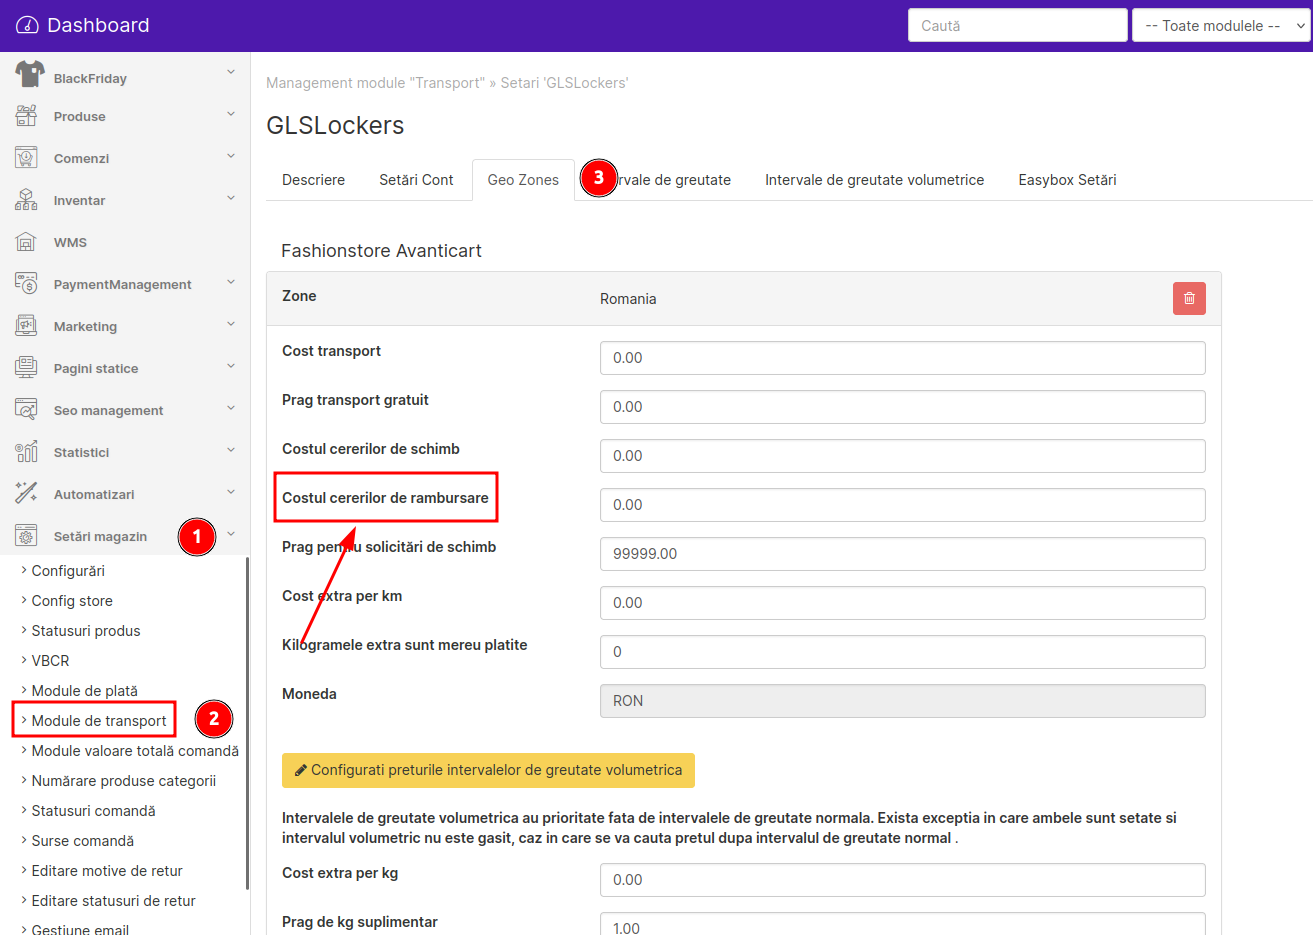Screen dimensions: 1313x935
Task: Expand the Statistici menu chevron
Action: [x=231, y=450]
